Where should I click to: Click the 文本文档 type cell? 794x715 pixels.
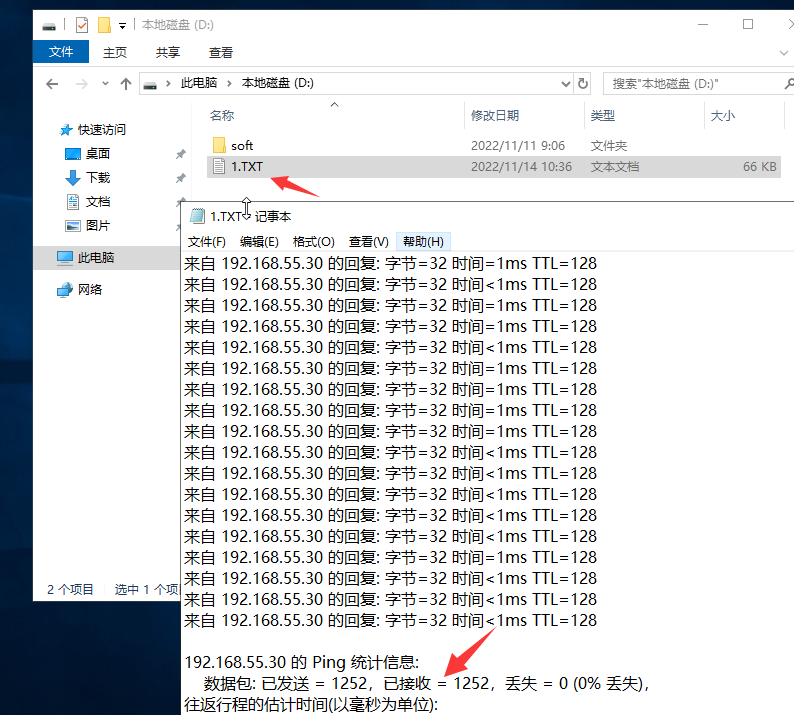click(615, 167)
